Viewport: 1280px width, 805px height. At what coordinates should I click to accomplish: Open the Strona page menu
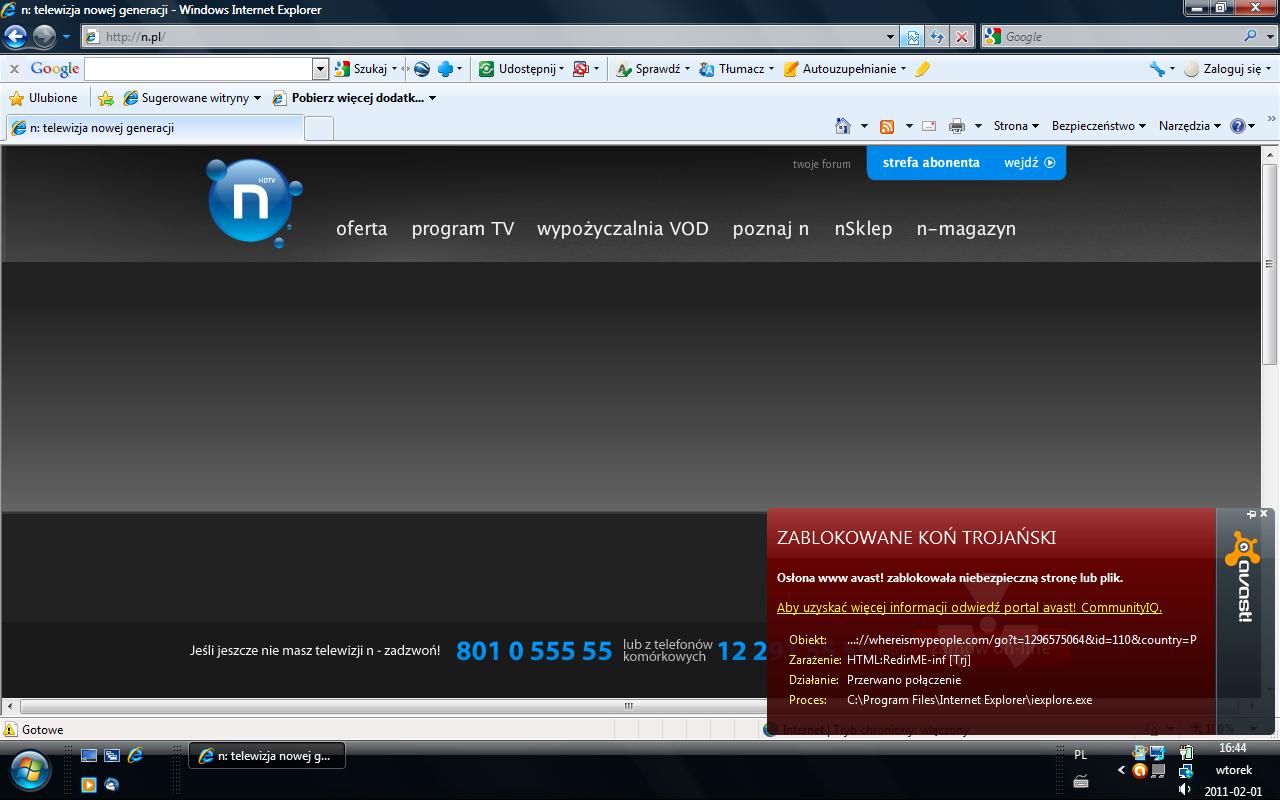point(1016,126)
